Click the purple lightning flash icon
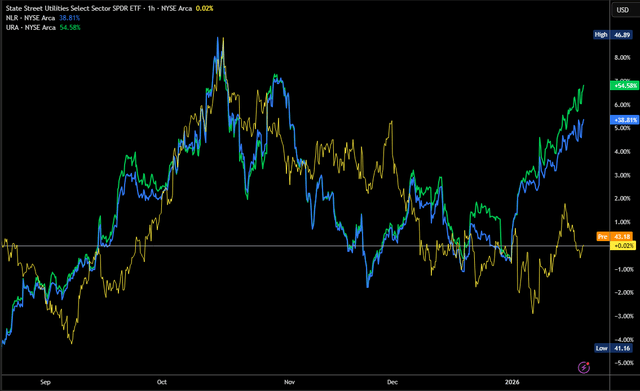 584,367
